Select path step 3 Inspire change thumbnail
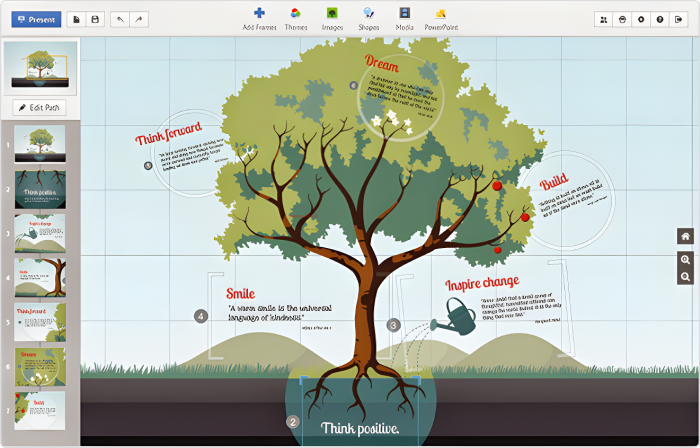The width and height of the screenshot is (700, 448). point(40,233)
